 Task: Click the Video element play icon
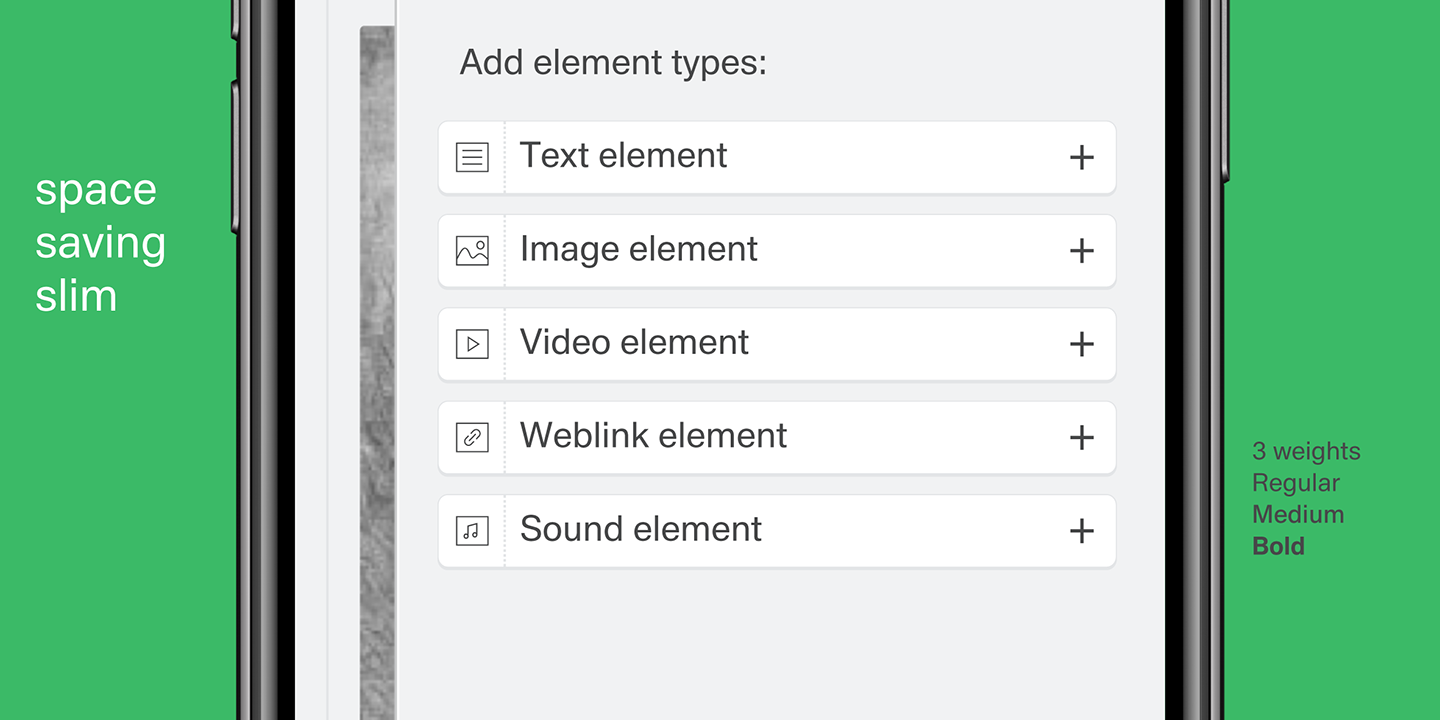click(x=472, y=344)
